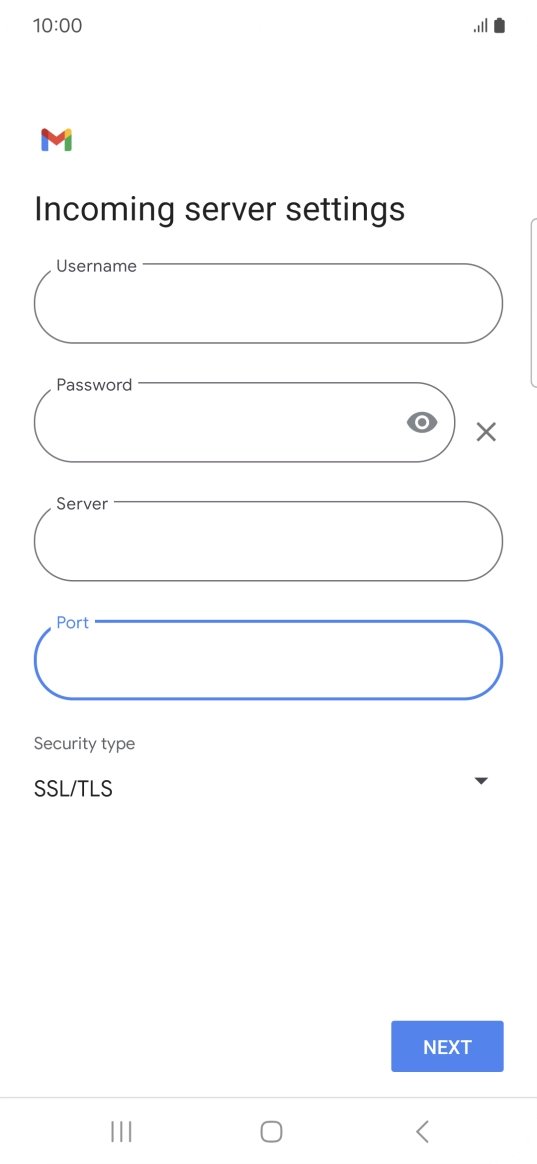Tap the Security type label
Image resolution: width=537 pixels, height=1164 pixels.
pyautogui.click(x=85, y=743)
